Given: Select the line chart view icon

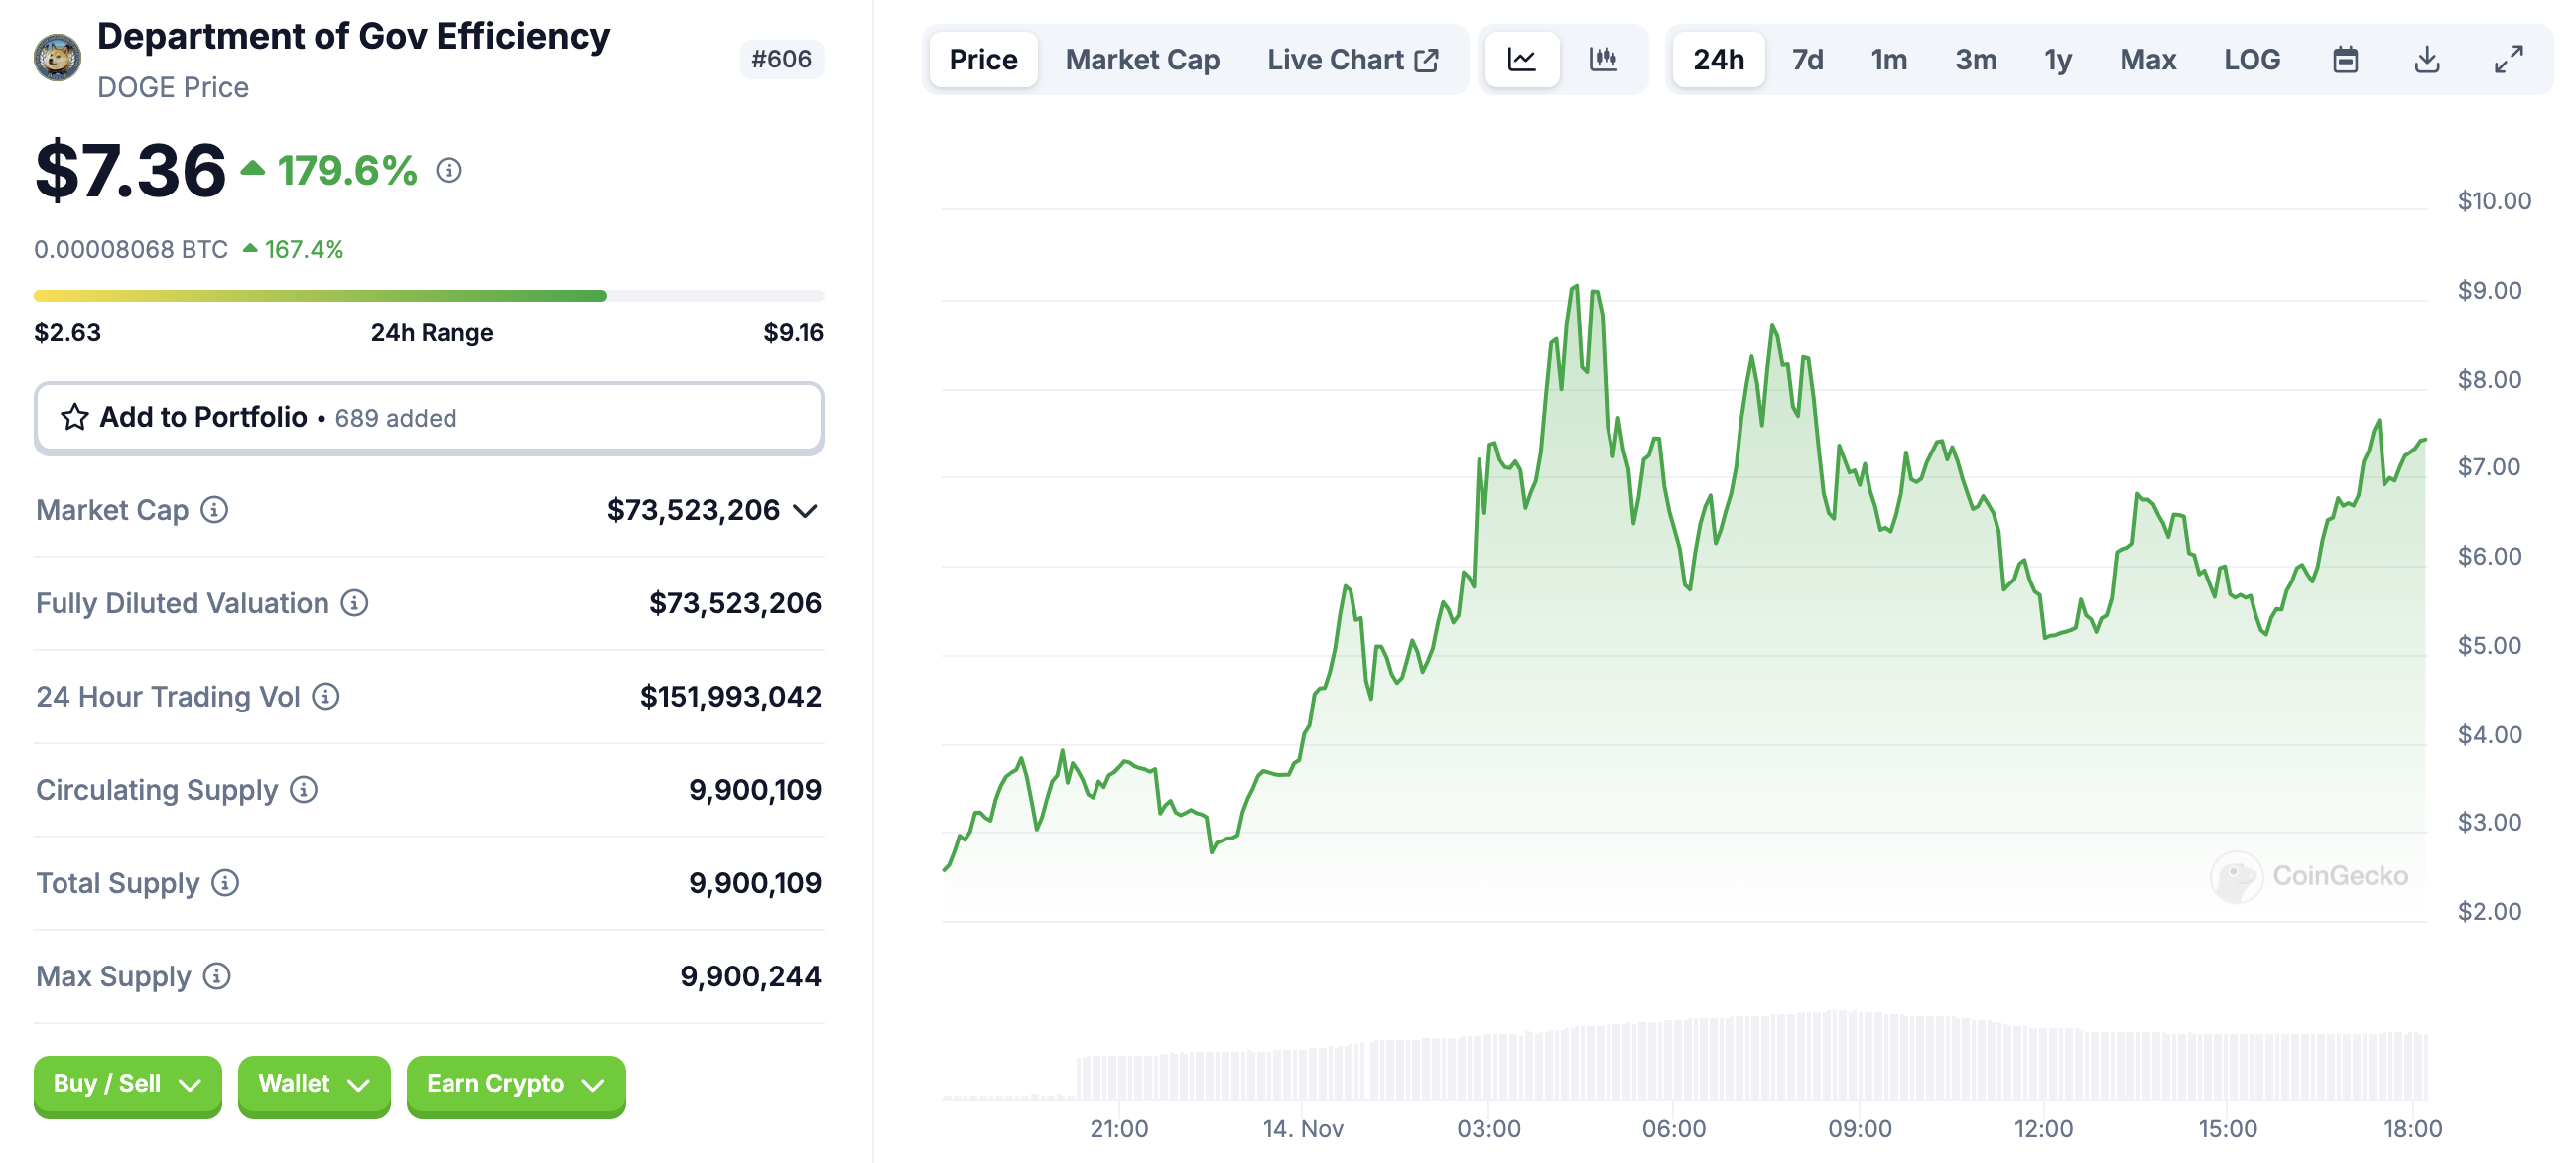Looking at the screenshot, I should pos(1521,60).
